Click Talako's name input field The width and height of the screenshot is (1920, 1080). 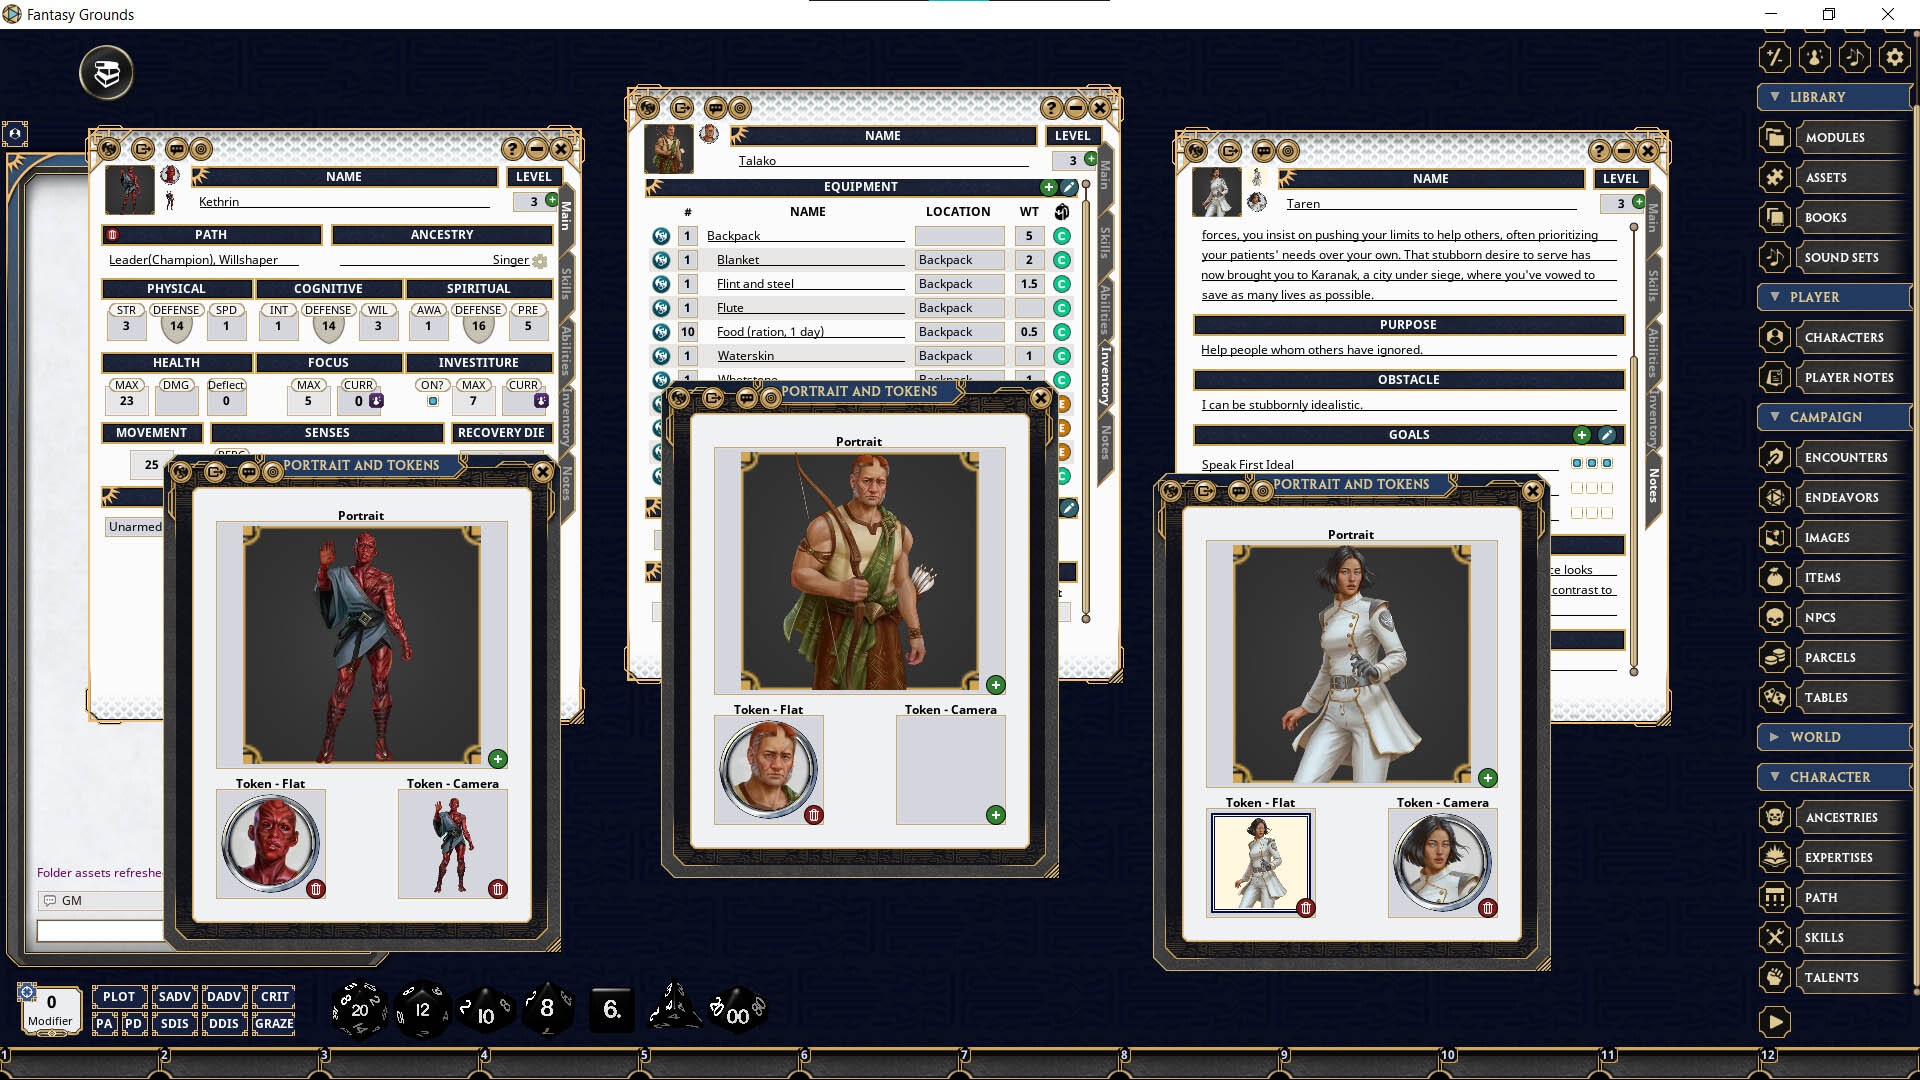880,160
